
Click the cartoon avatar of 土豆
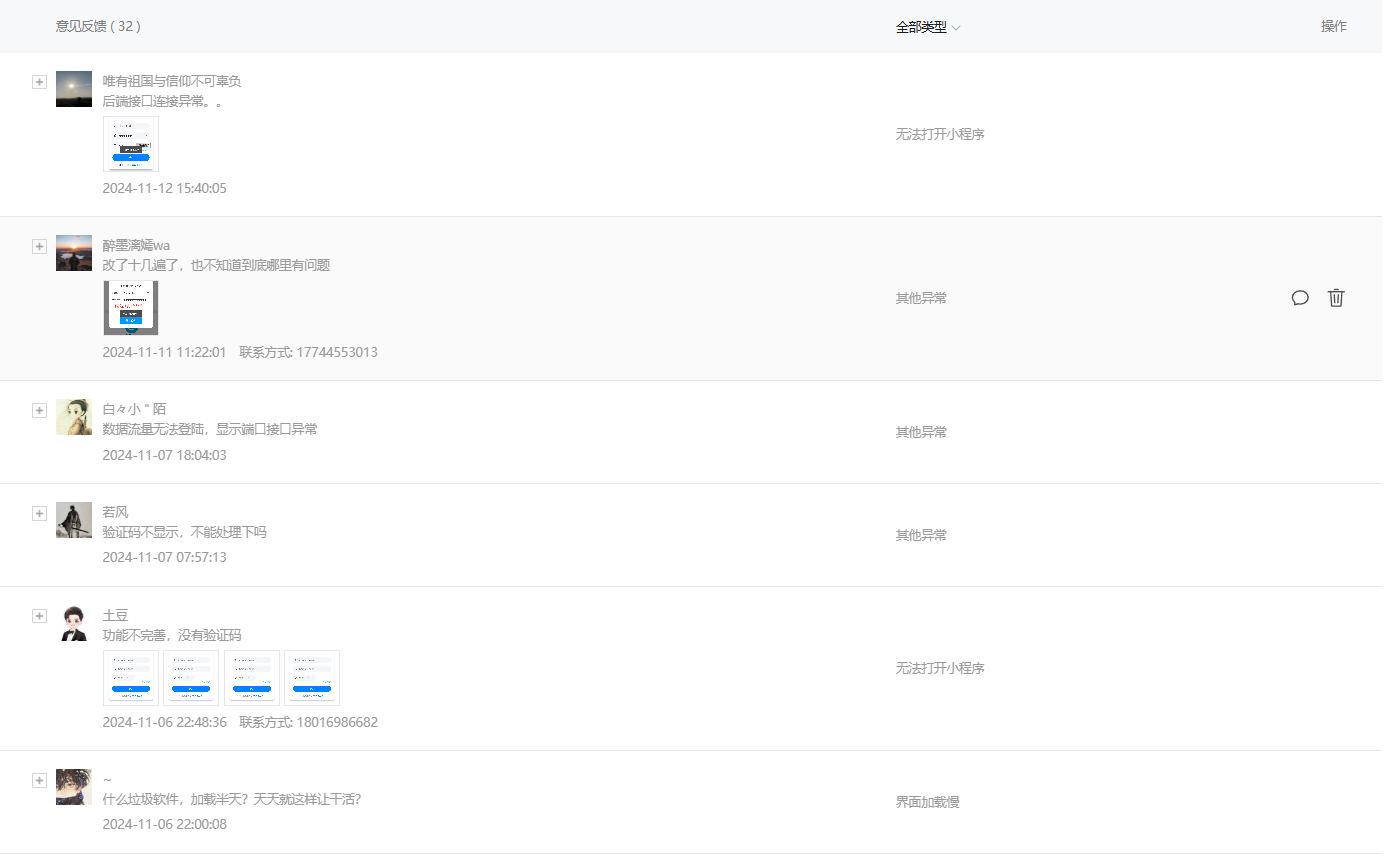74,622
